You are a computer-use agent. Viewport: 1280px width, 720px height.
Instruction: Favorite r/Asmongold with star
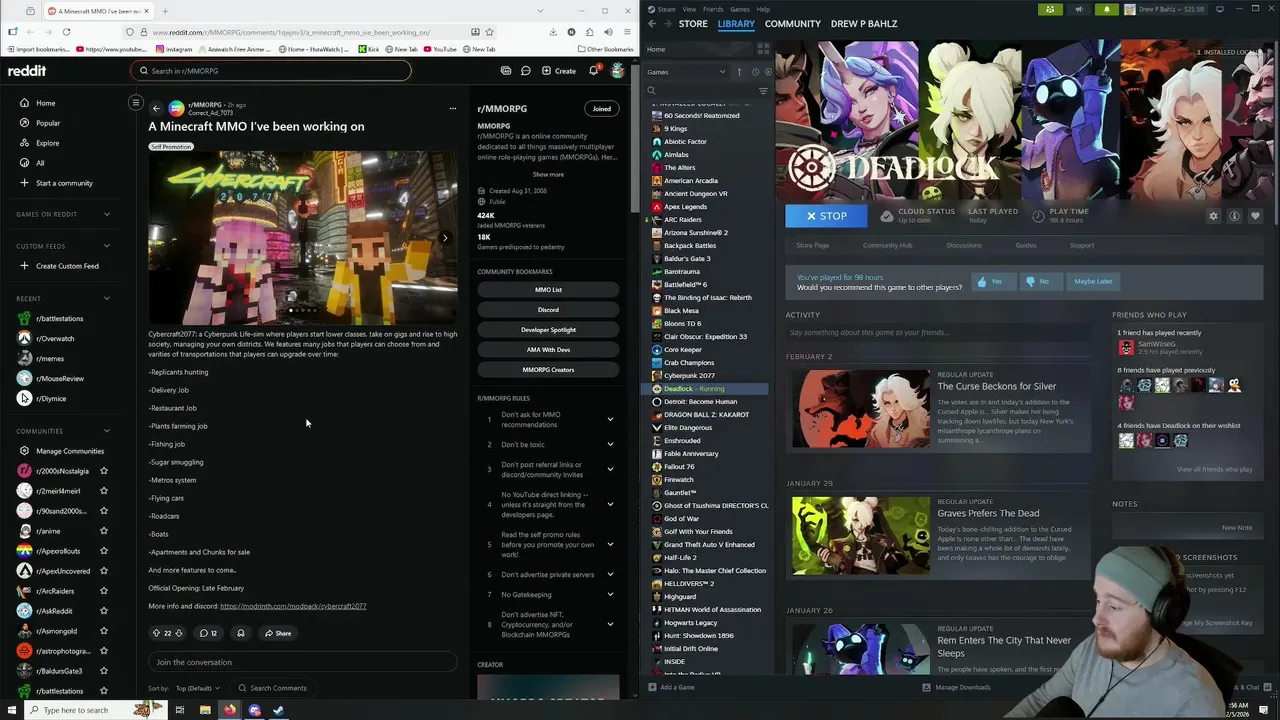104,631
